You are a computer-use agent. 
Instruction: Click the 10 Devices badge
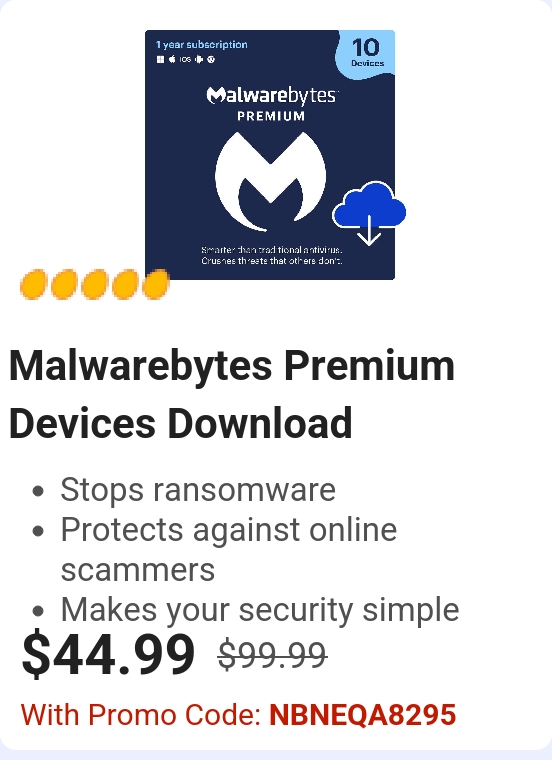click(367, 52)
